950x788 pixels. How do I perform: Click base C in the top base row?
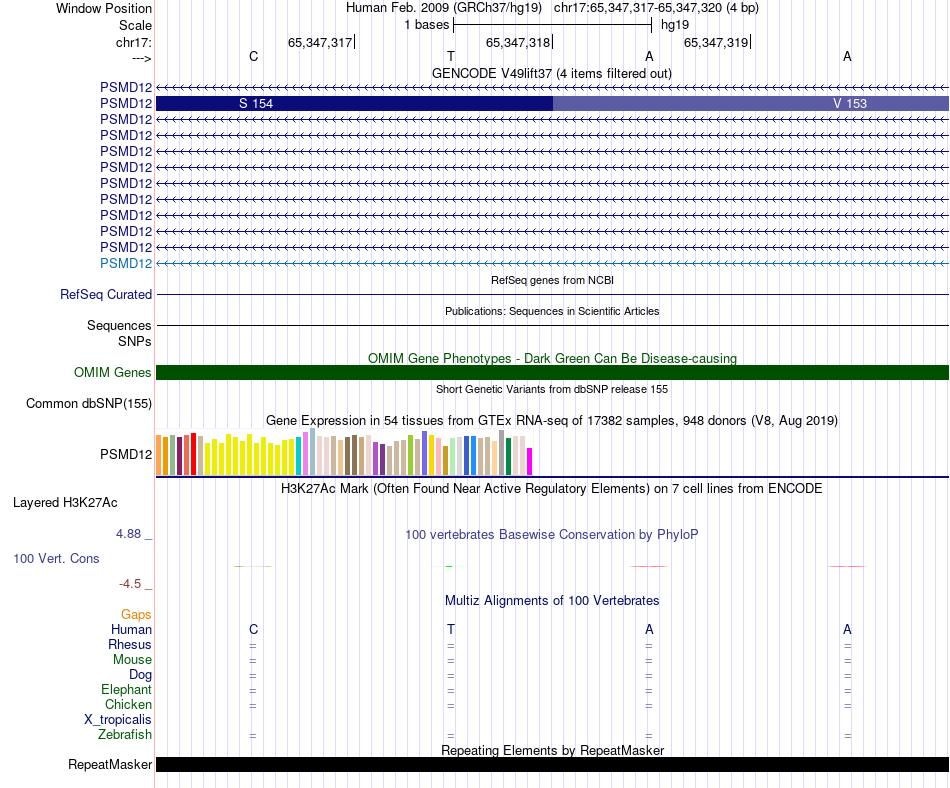pyautogui.click(x=254, y=56)
